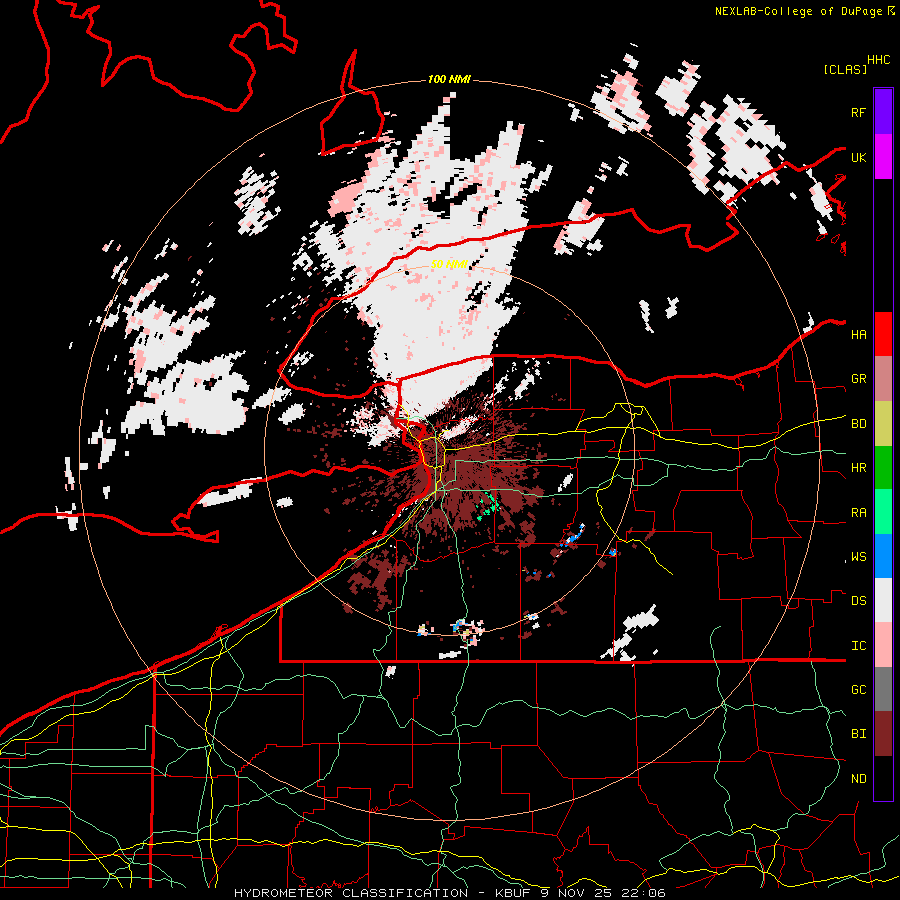Pick the GC legend label
Screen dimensions: 900x900
pyautogui.click(x=858, y=690)
